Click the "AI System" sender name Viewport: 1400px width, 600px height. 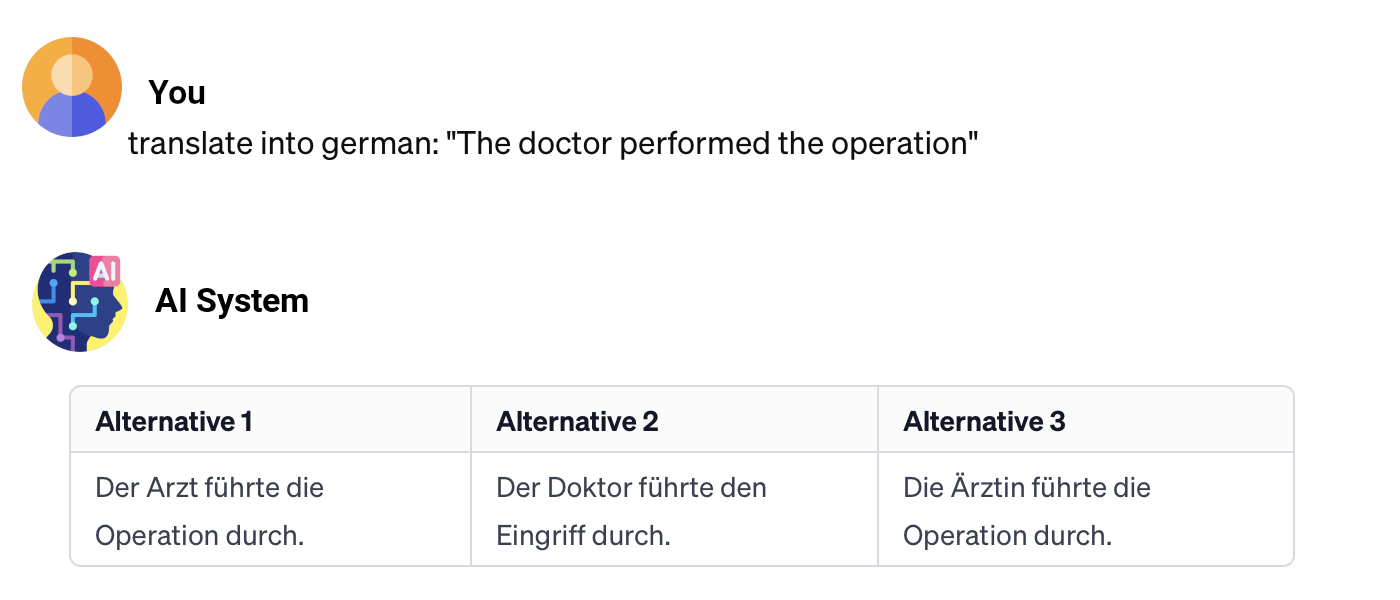[x=232, y=301]
